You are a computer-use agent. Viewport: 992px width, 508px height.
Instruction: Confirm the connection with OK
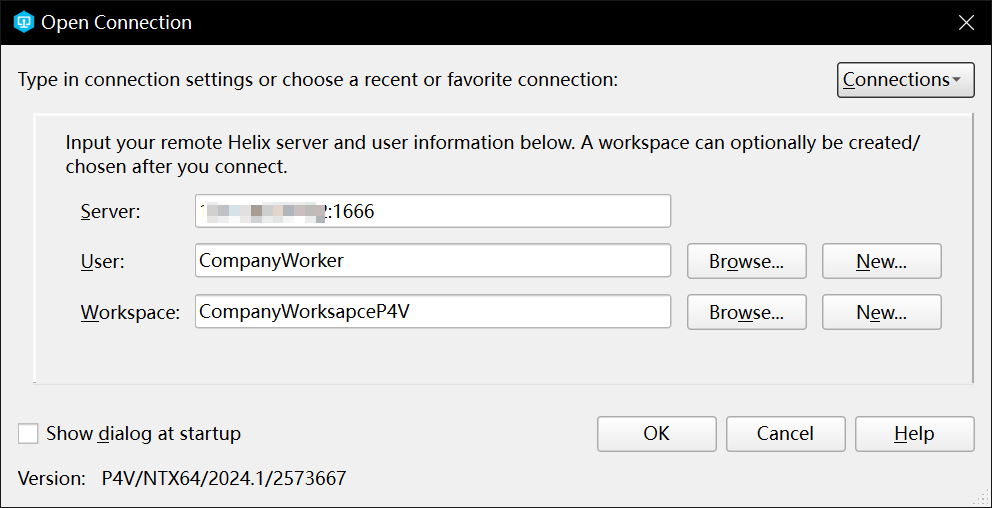point(657,434)
